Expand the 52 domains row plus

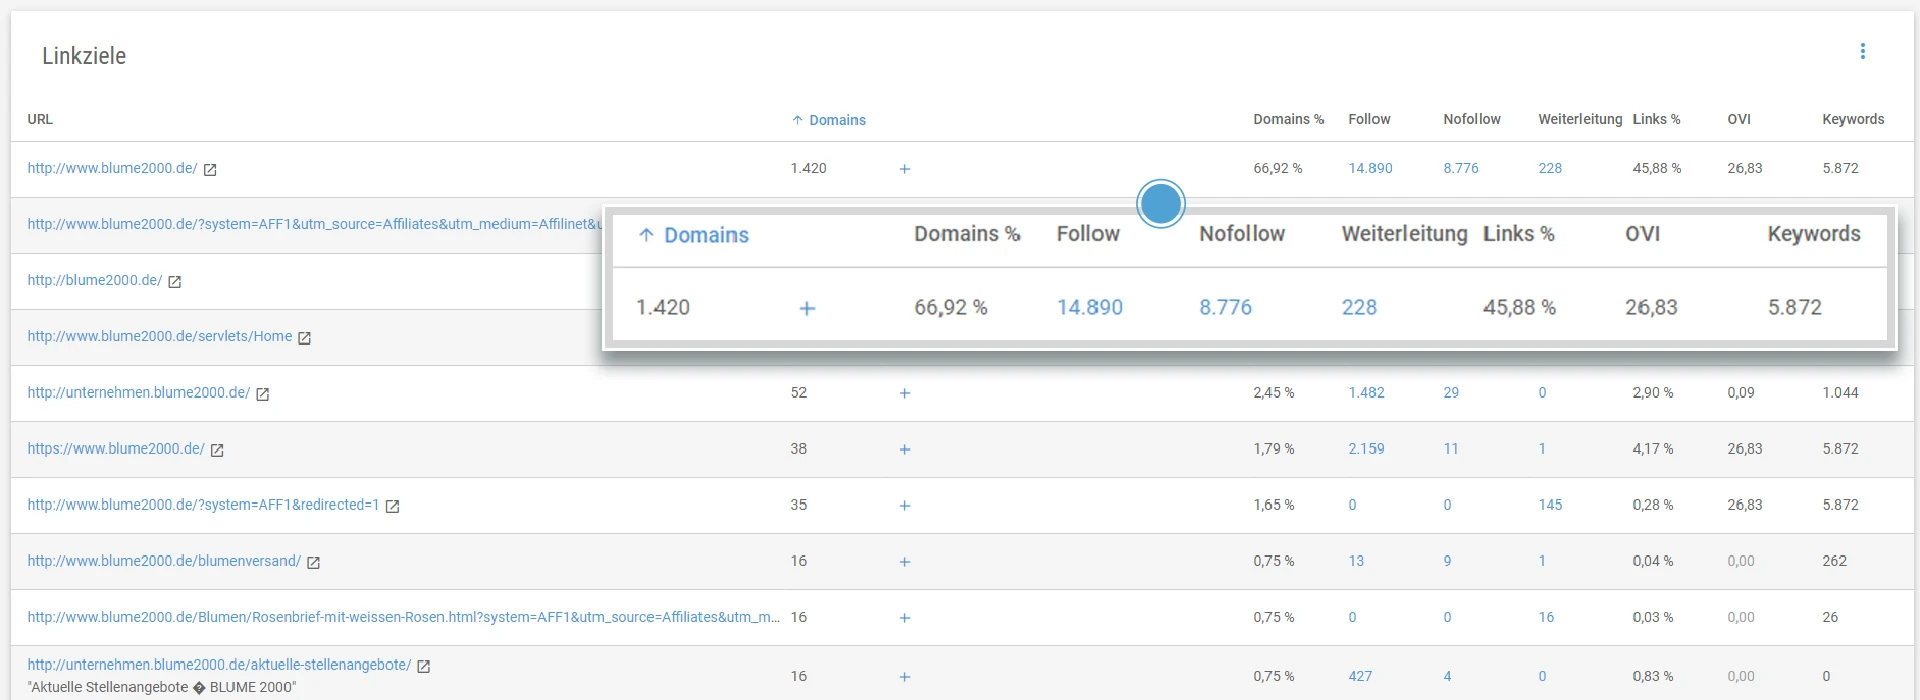point(904,393)
